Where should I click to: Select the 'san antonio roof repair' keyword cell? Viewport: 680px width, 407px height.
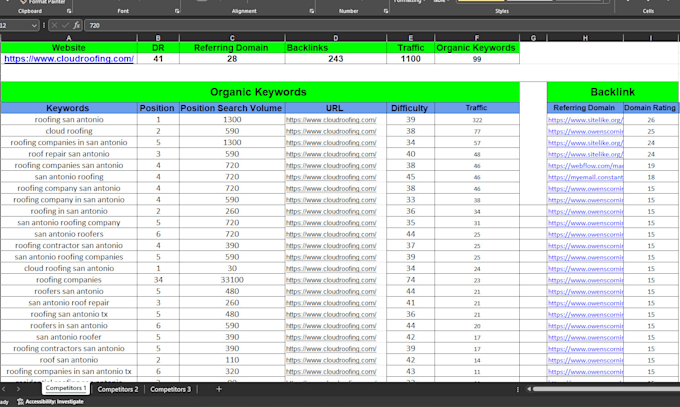[69, 303]
